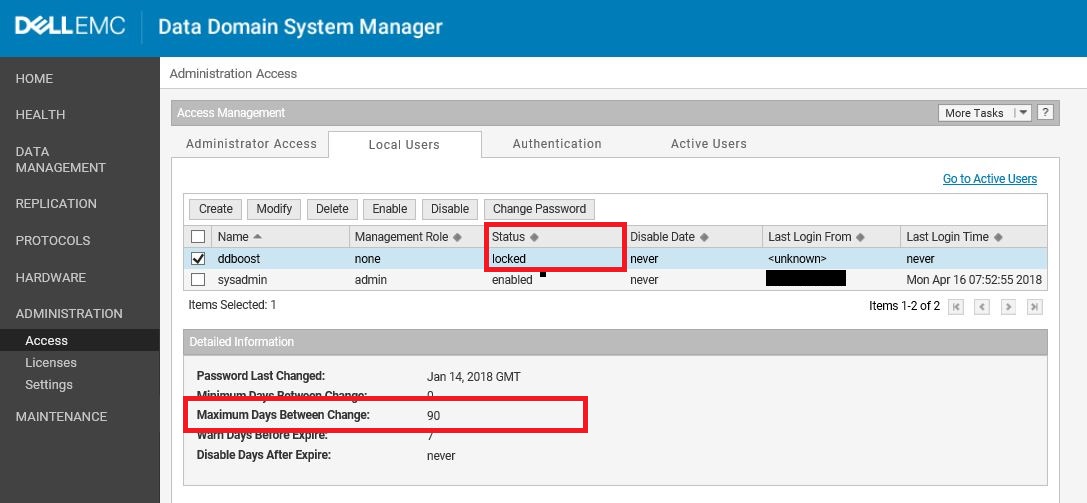Expand the Data Management sidebar section
The width and height of the screenshot is (1087, 503).
[60, 159]
